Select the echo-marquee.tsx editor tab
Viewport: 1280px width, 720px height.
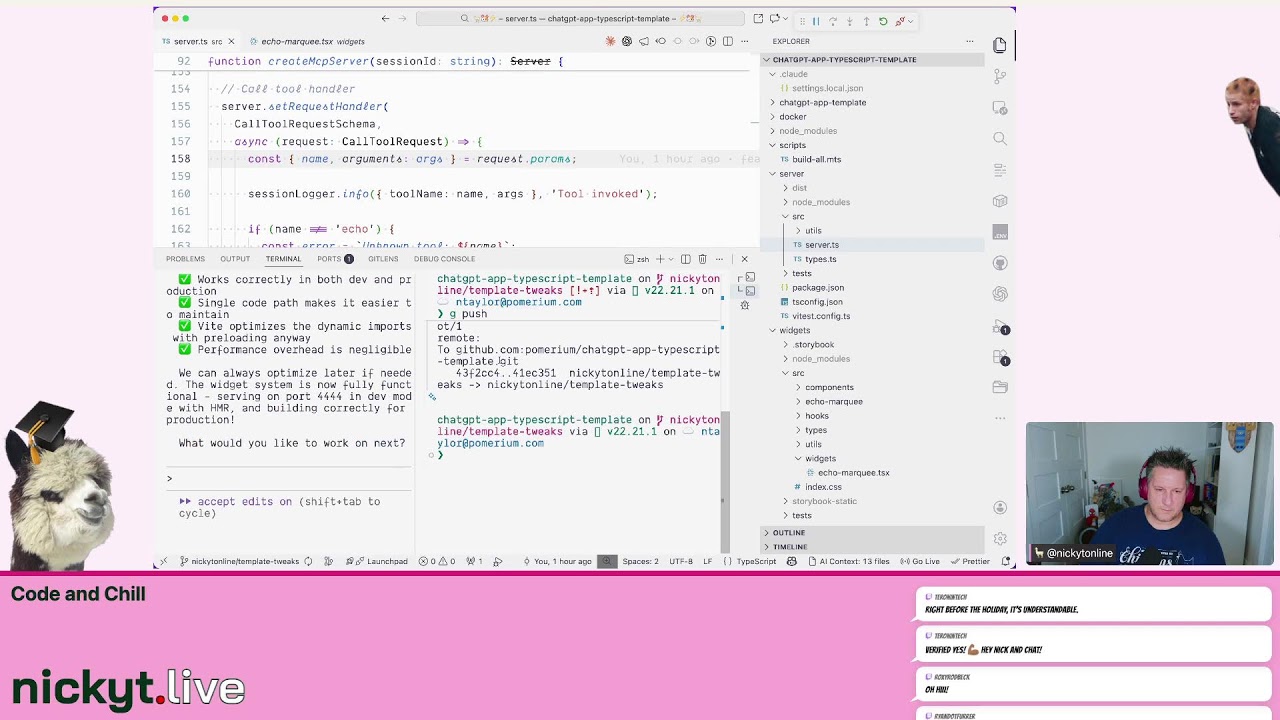[x=312, y=41]
